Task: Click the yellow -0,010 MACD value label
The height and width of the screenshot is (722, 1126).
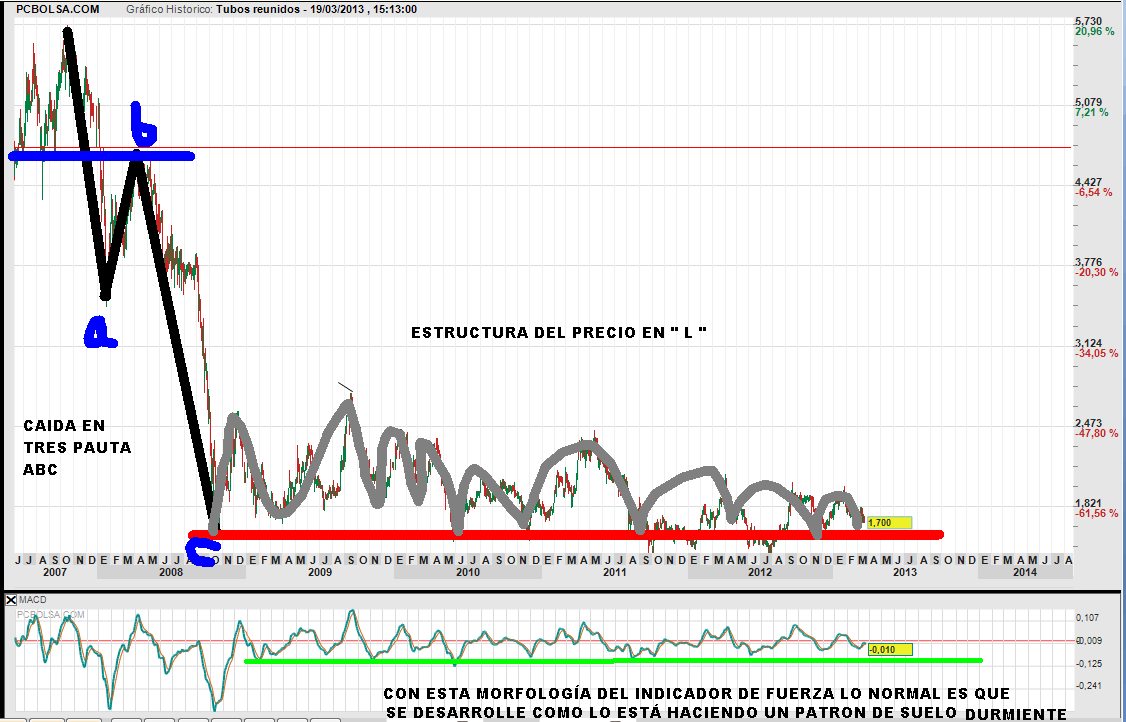Action: 890,649
